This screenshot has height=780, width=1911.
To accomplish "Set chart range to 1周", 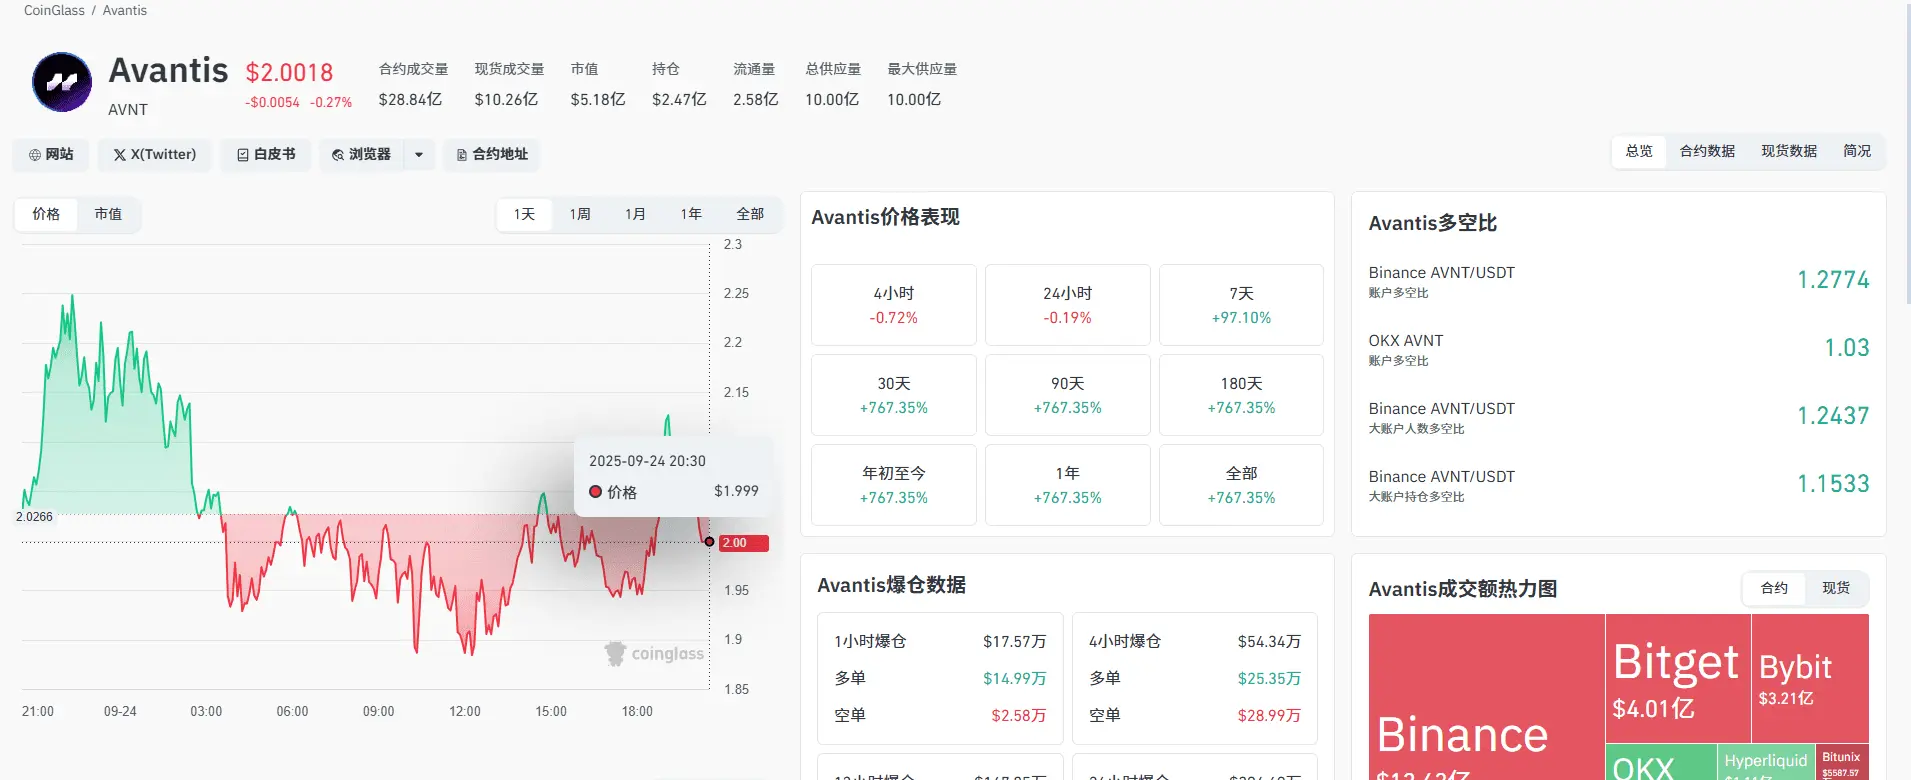I will (580, 214).
